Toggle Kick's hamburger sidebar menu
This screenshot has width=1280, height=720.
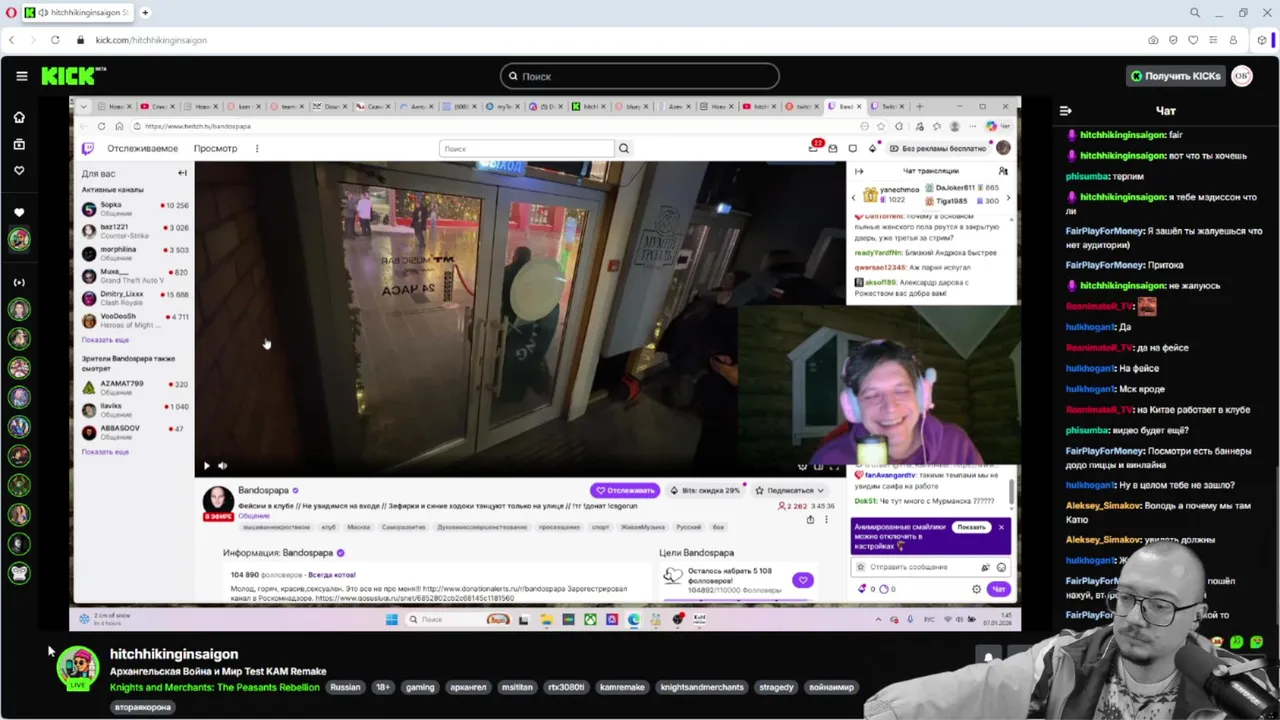21,76
